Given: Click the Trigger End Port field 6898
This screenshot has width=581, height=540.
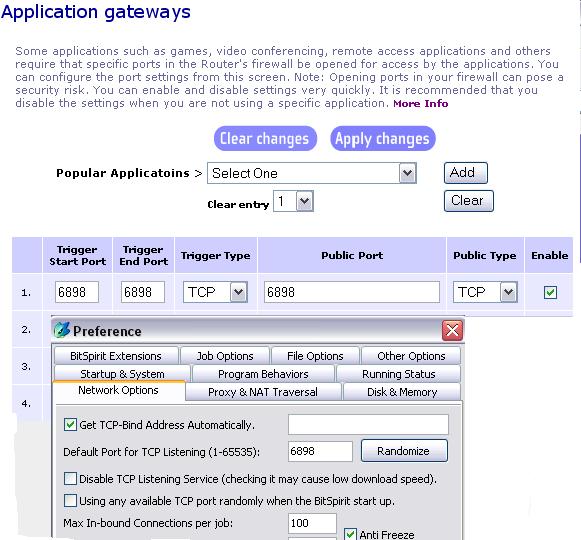Looking at the screenshot, I should pyautogui.click(x=143, y=292).
